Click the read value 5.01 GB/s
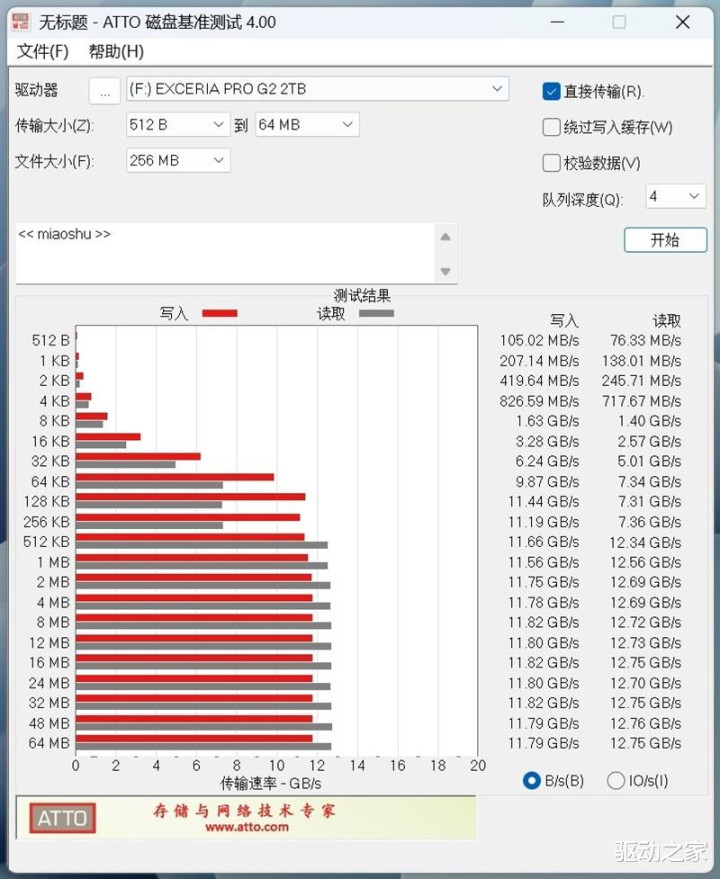Image resolution: width=720 pixels, height=879 pixels. coord(649,461)
